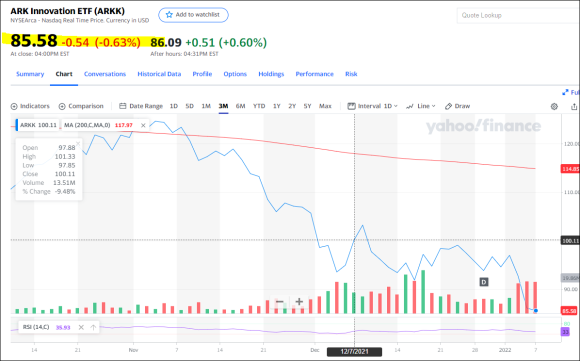Select 1D date range

point(173,106)
